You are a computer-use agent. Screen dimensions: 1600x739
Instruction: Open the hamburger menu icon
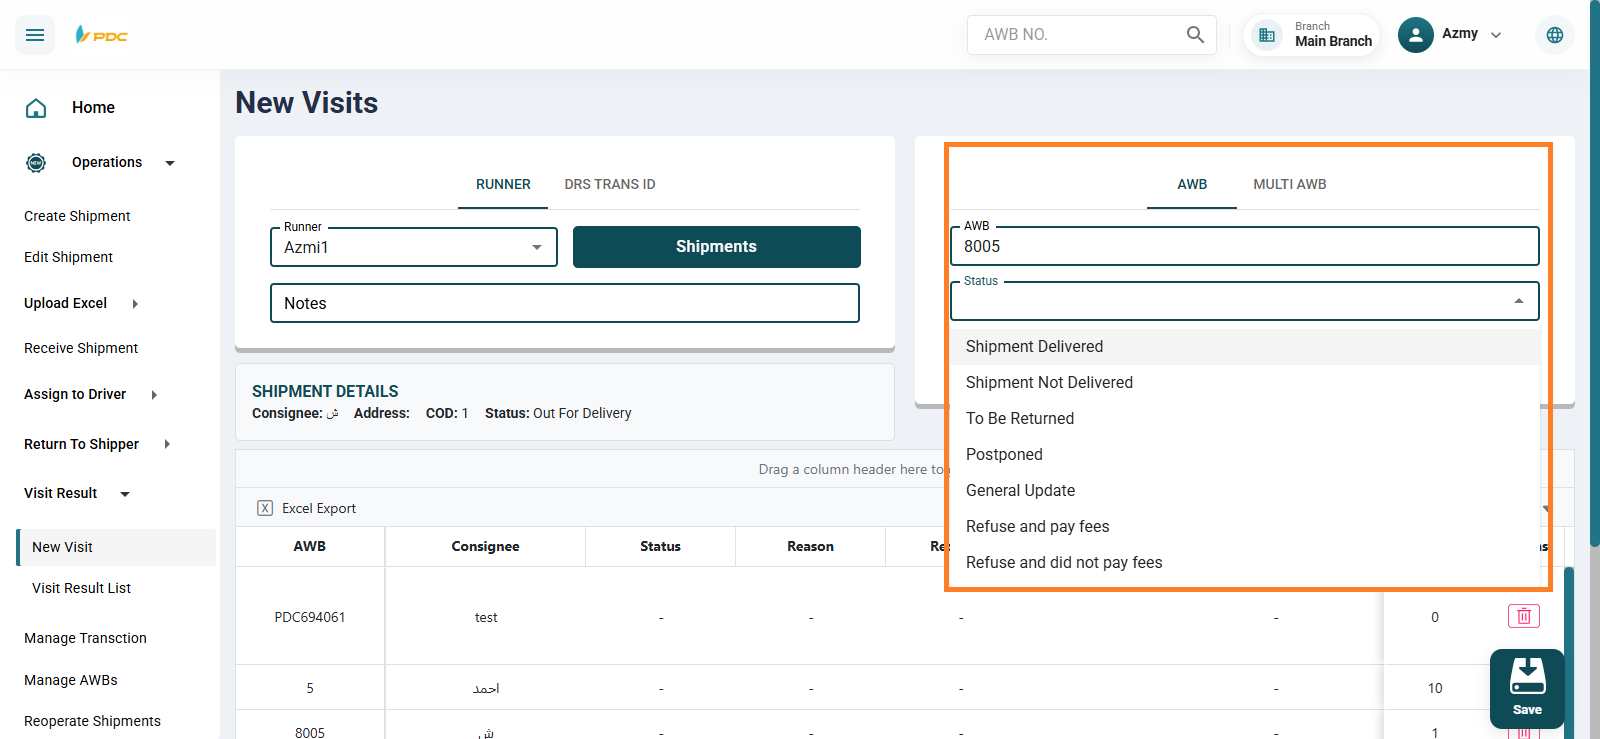pos(35,35)
